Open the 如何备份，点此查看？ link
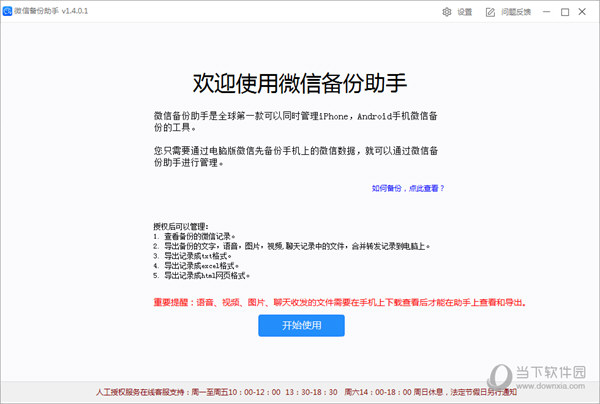 click(x=408, y=188)
